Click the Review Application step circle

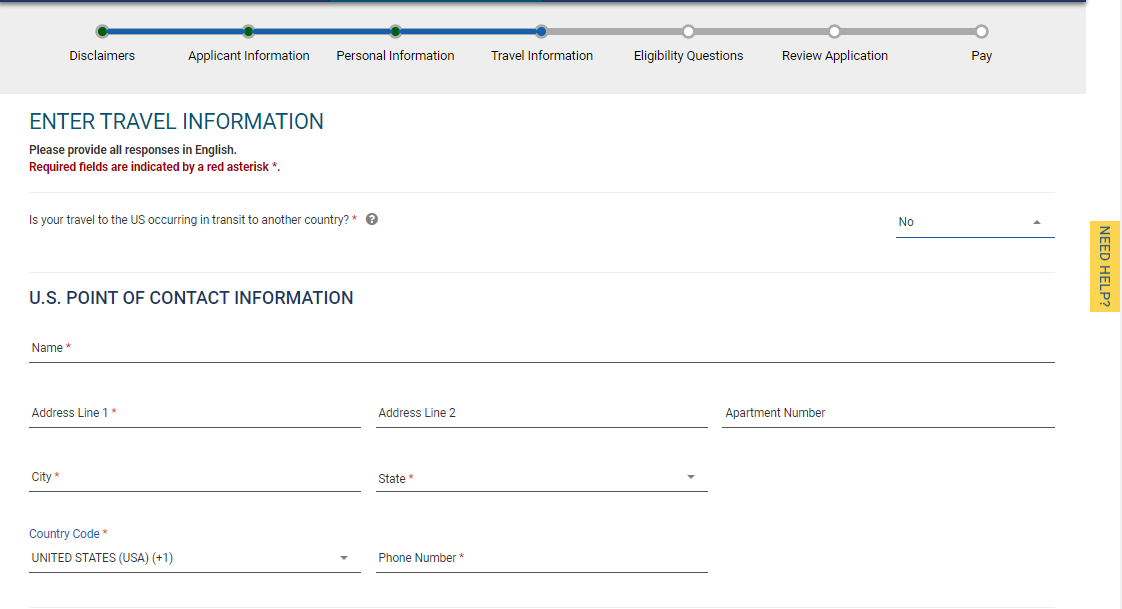click(x=834, y=32)
